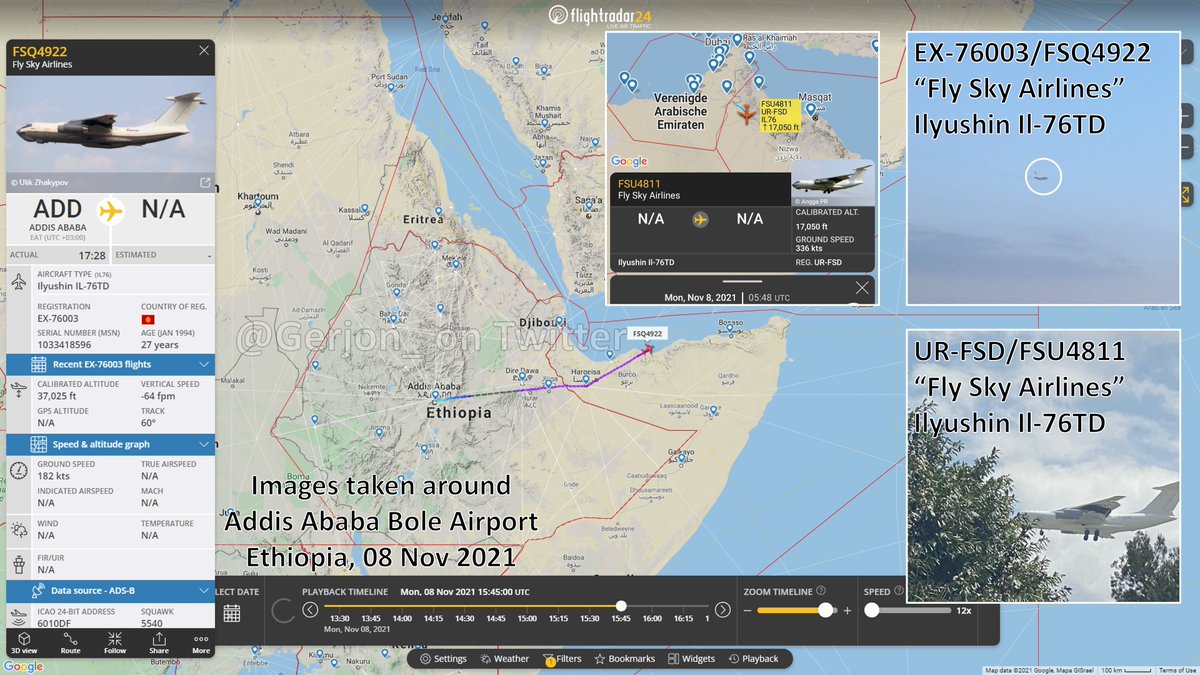This screenshot has height=675, width=1200.
Task: Click registration value EX-76003
Action: click(x=58, y=319)
